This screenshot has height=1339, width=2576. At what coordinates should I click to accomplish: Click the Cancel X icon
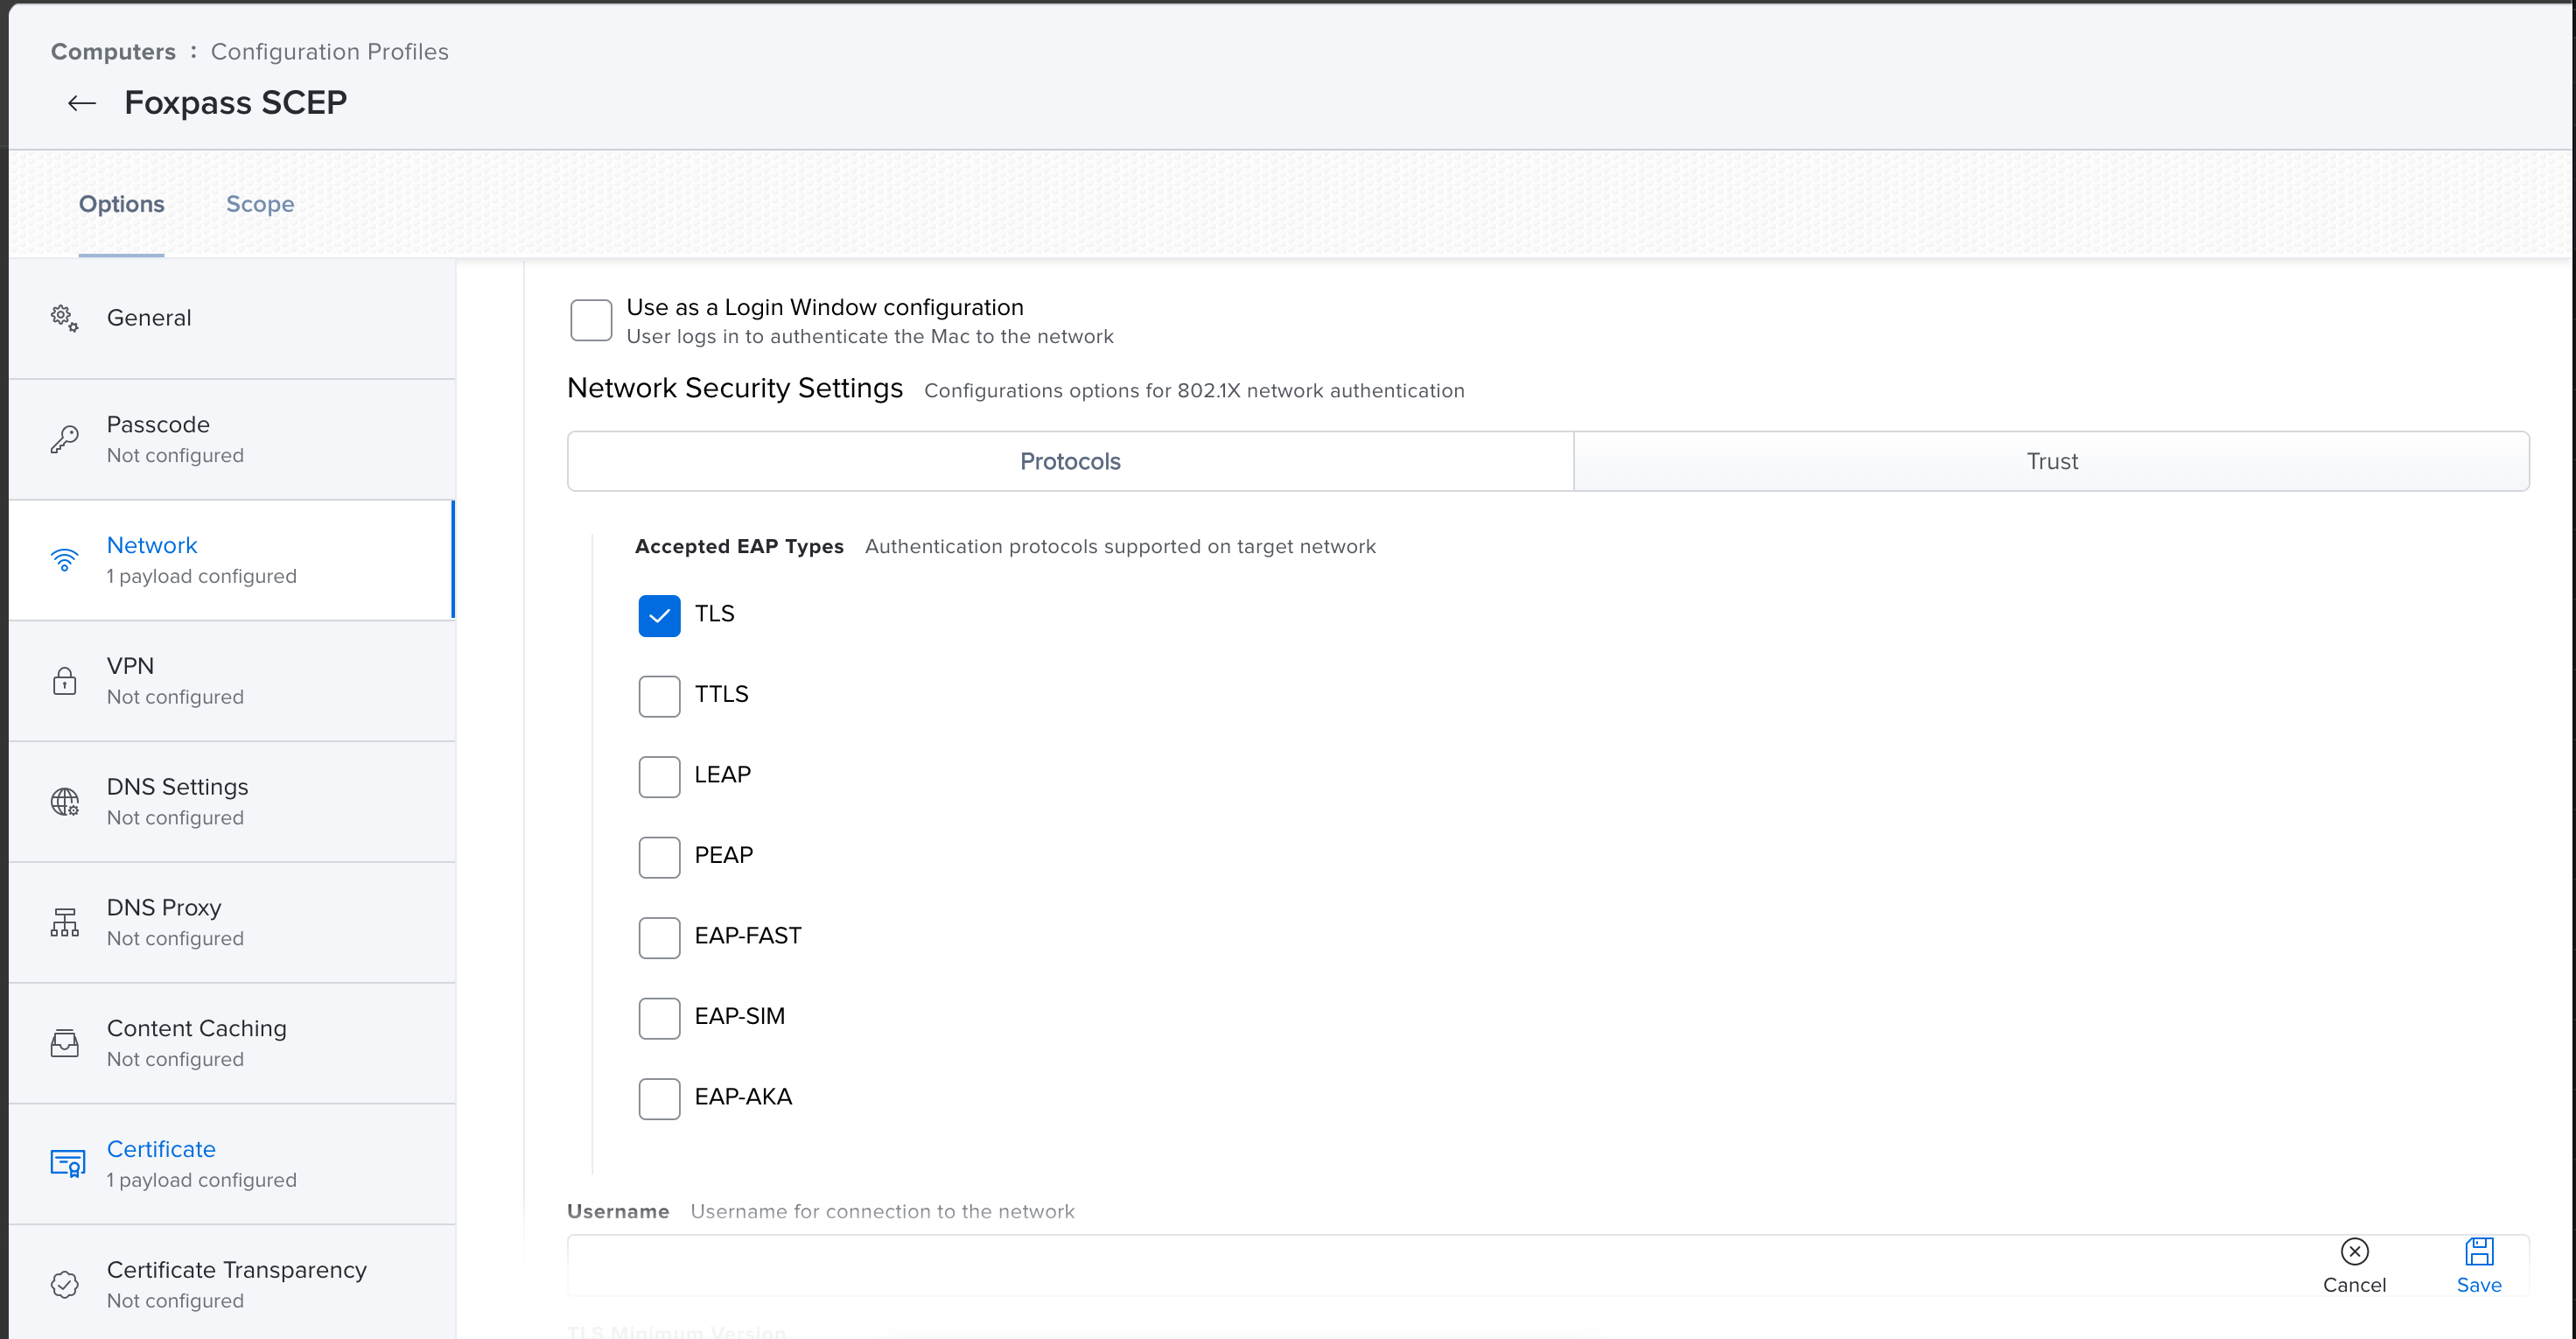point(2354,1251)
